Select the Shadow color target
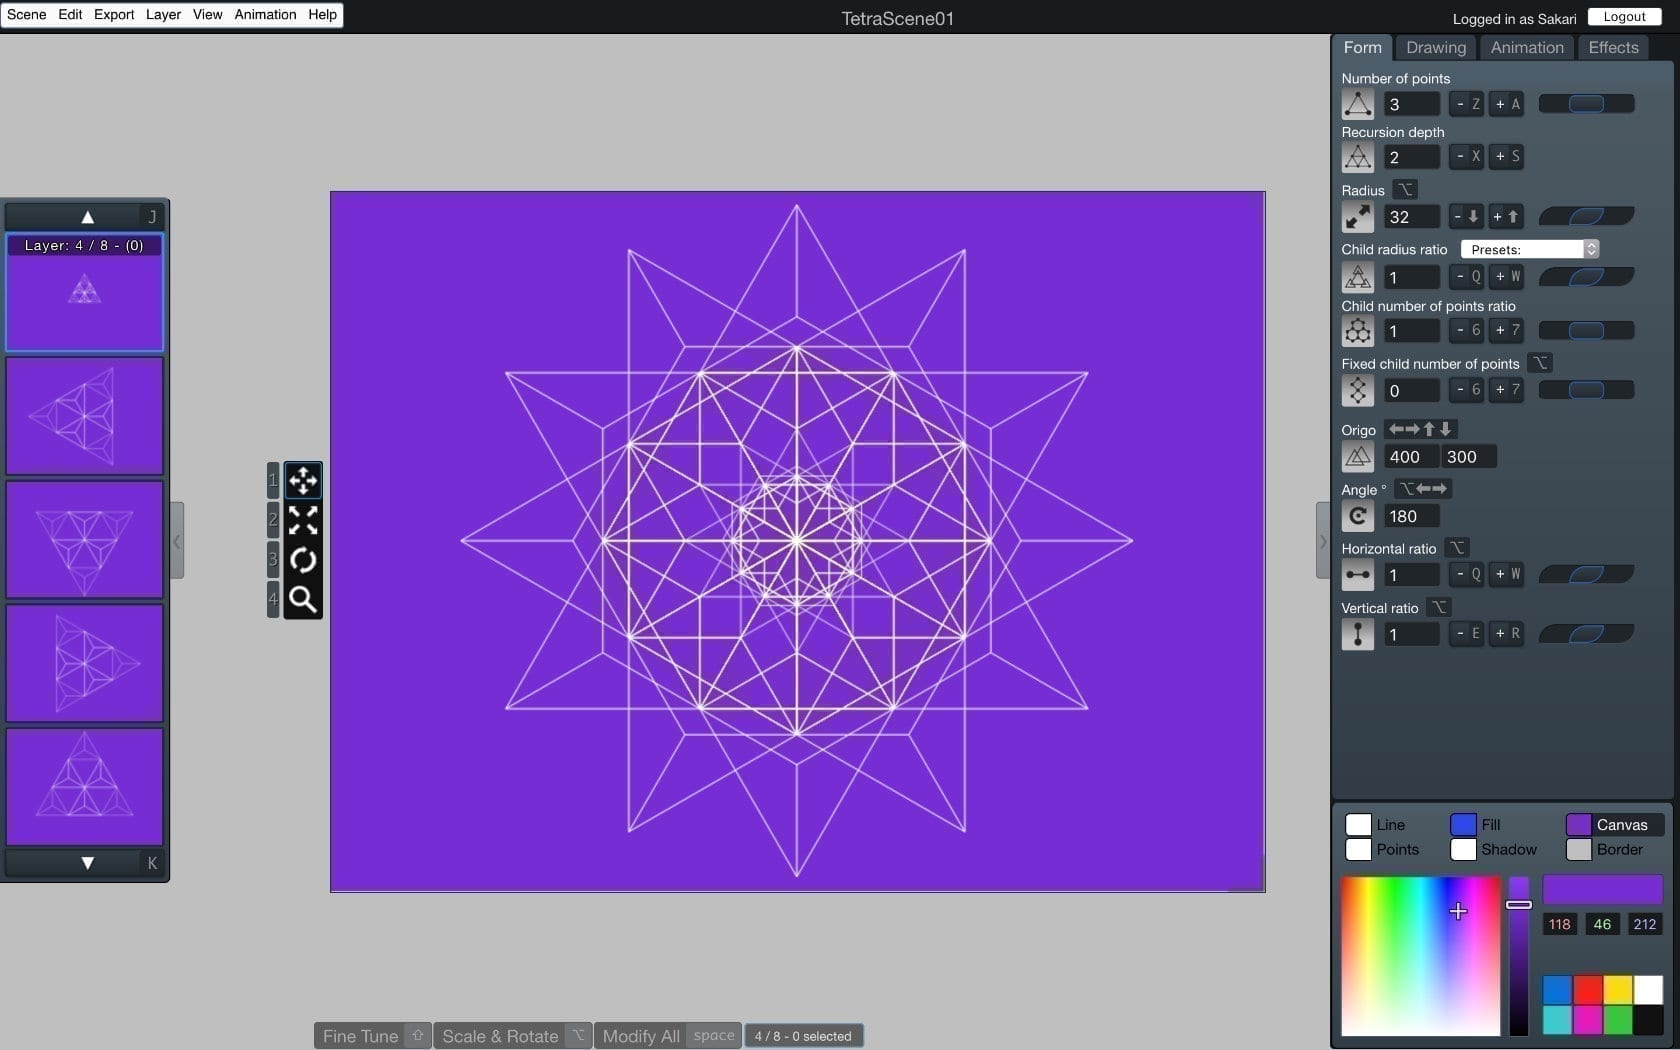Screen dimensions: 1680x1050 point(1463,849)
